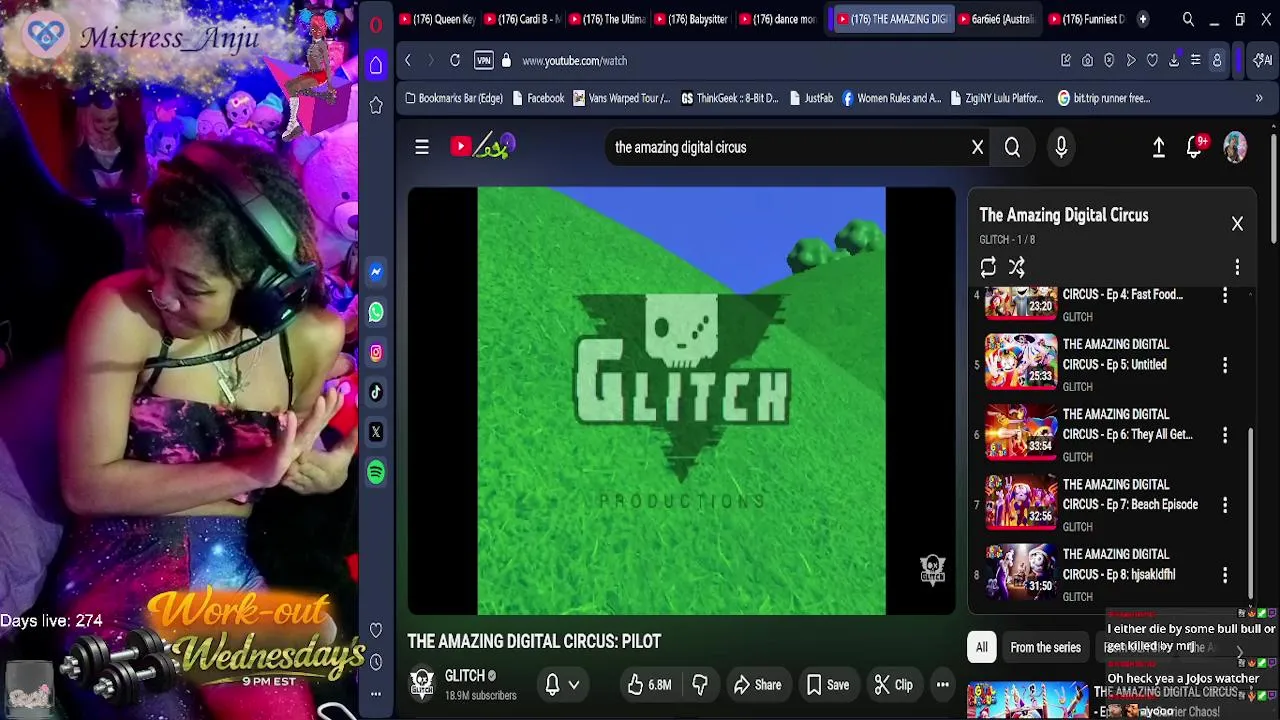Viewport: 1280px width, 720px height.
Task: Open Instagram in Opera sidebar
Action: point(376,352)
